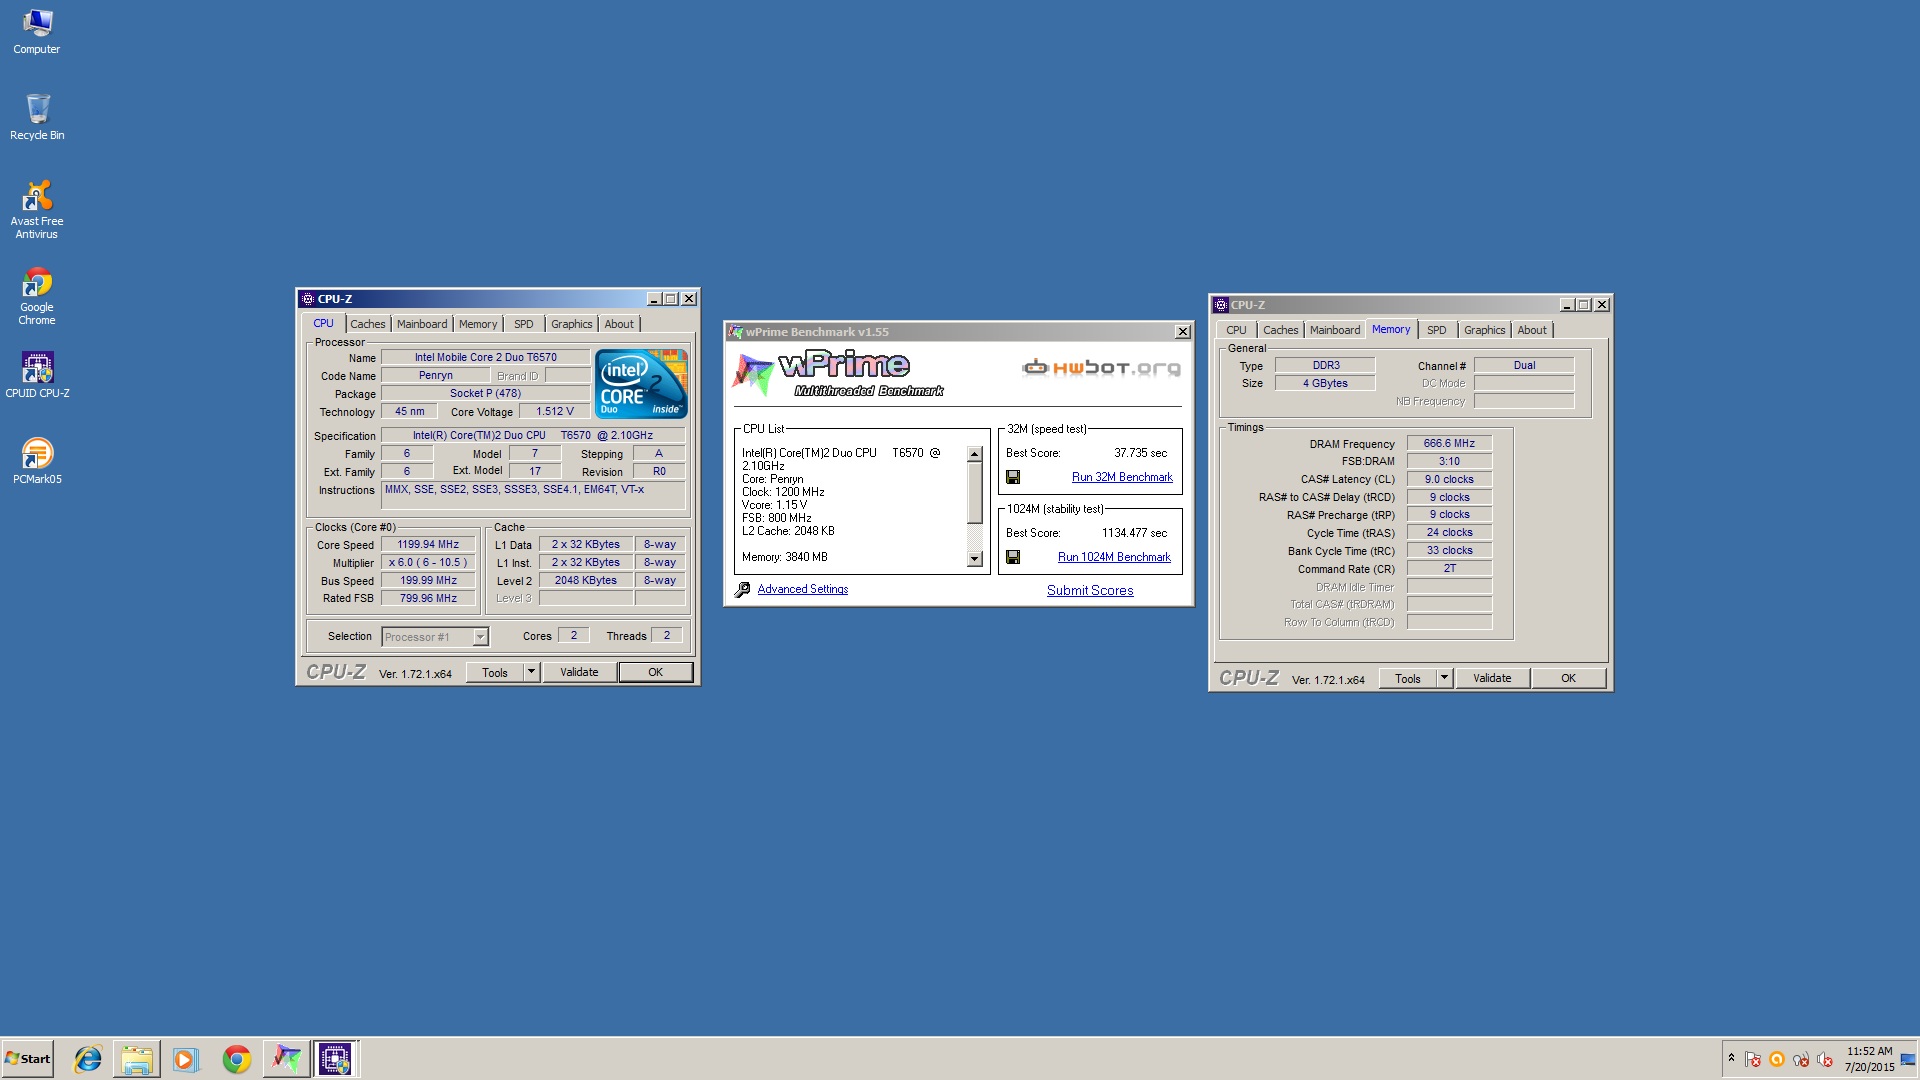The image size is (1920, 1080).
Task: Expand Tools dropdown arrow in left CPU-Z
Action: pyautogui.click(x=532, y=673)
